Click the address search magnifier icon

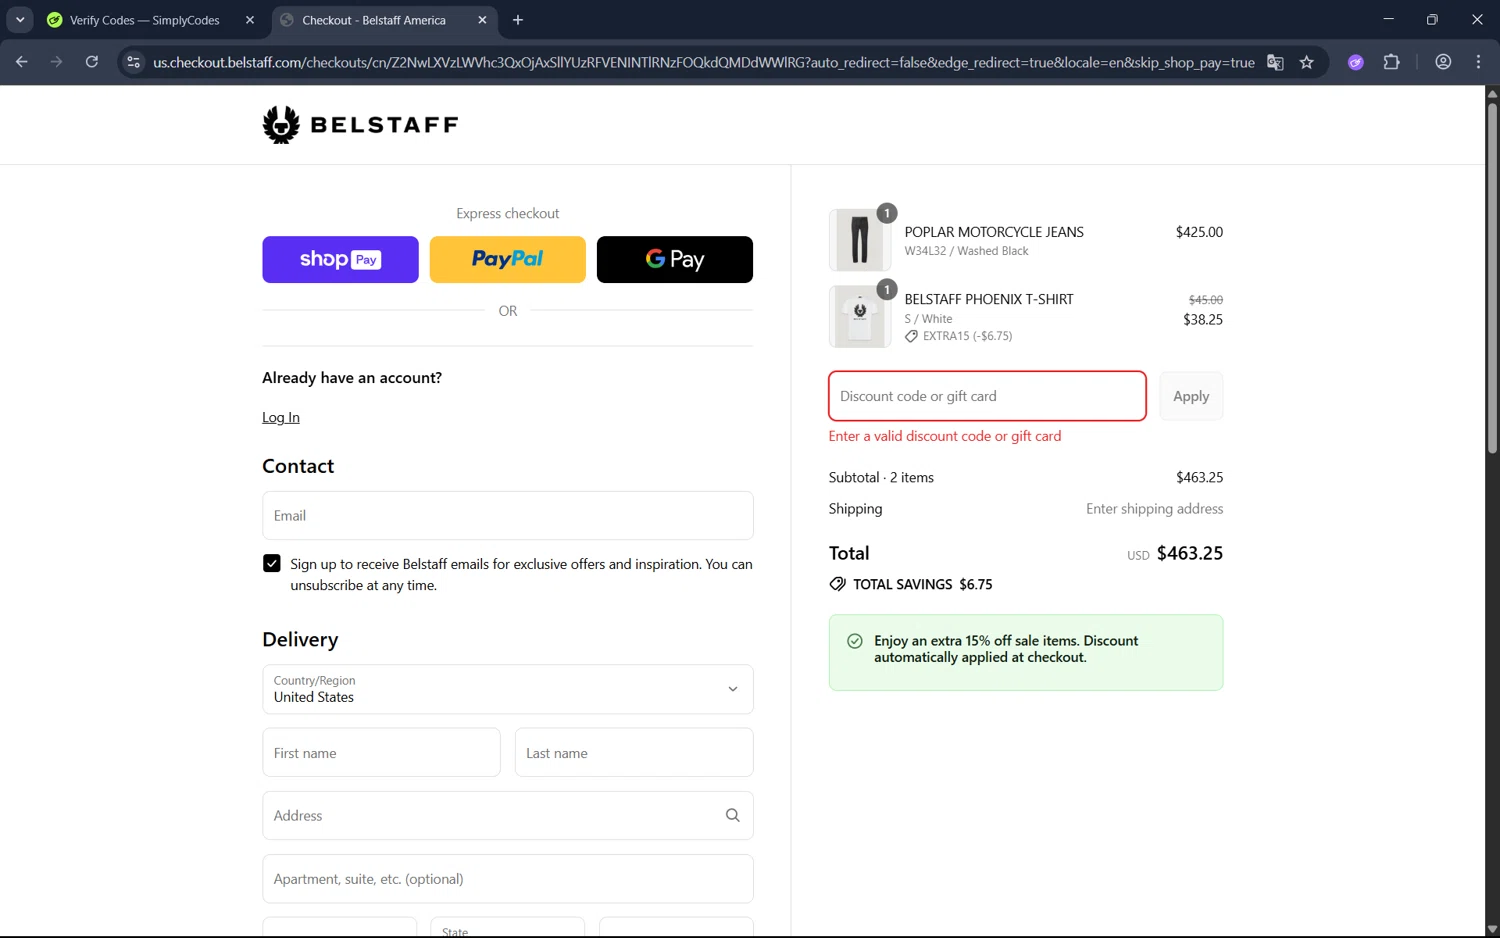click(x=732, y=815)
